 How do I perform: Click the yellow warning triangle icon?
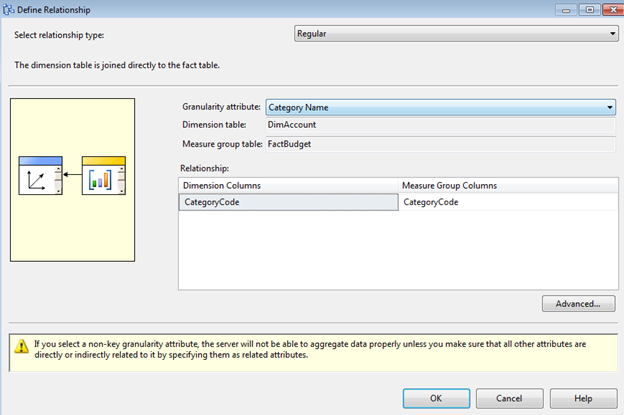[x=20, y=348]
